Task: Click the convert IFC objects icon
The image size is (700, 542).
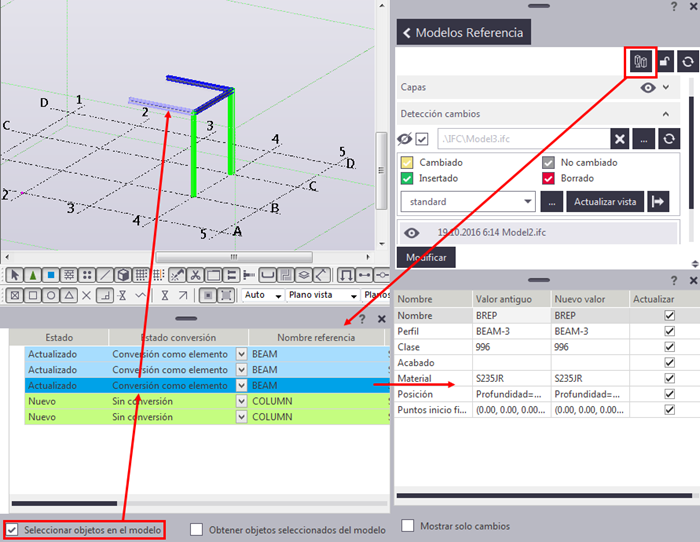Action: 639,62
